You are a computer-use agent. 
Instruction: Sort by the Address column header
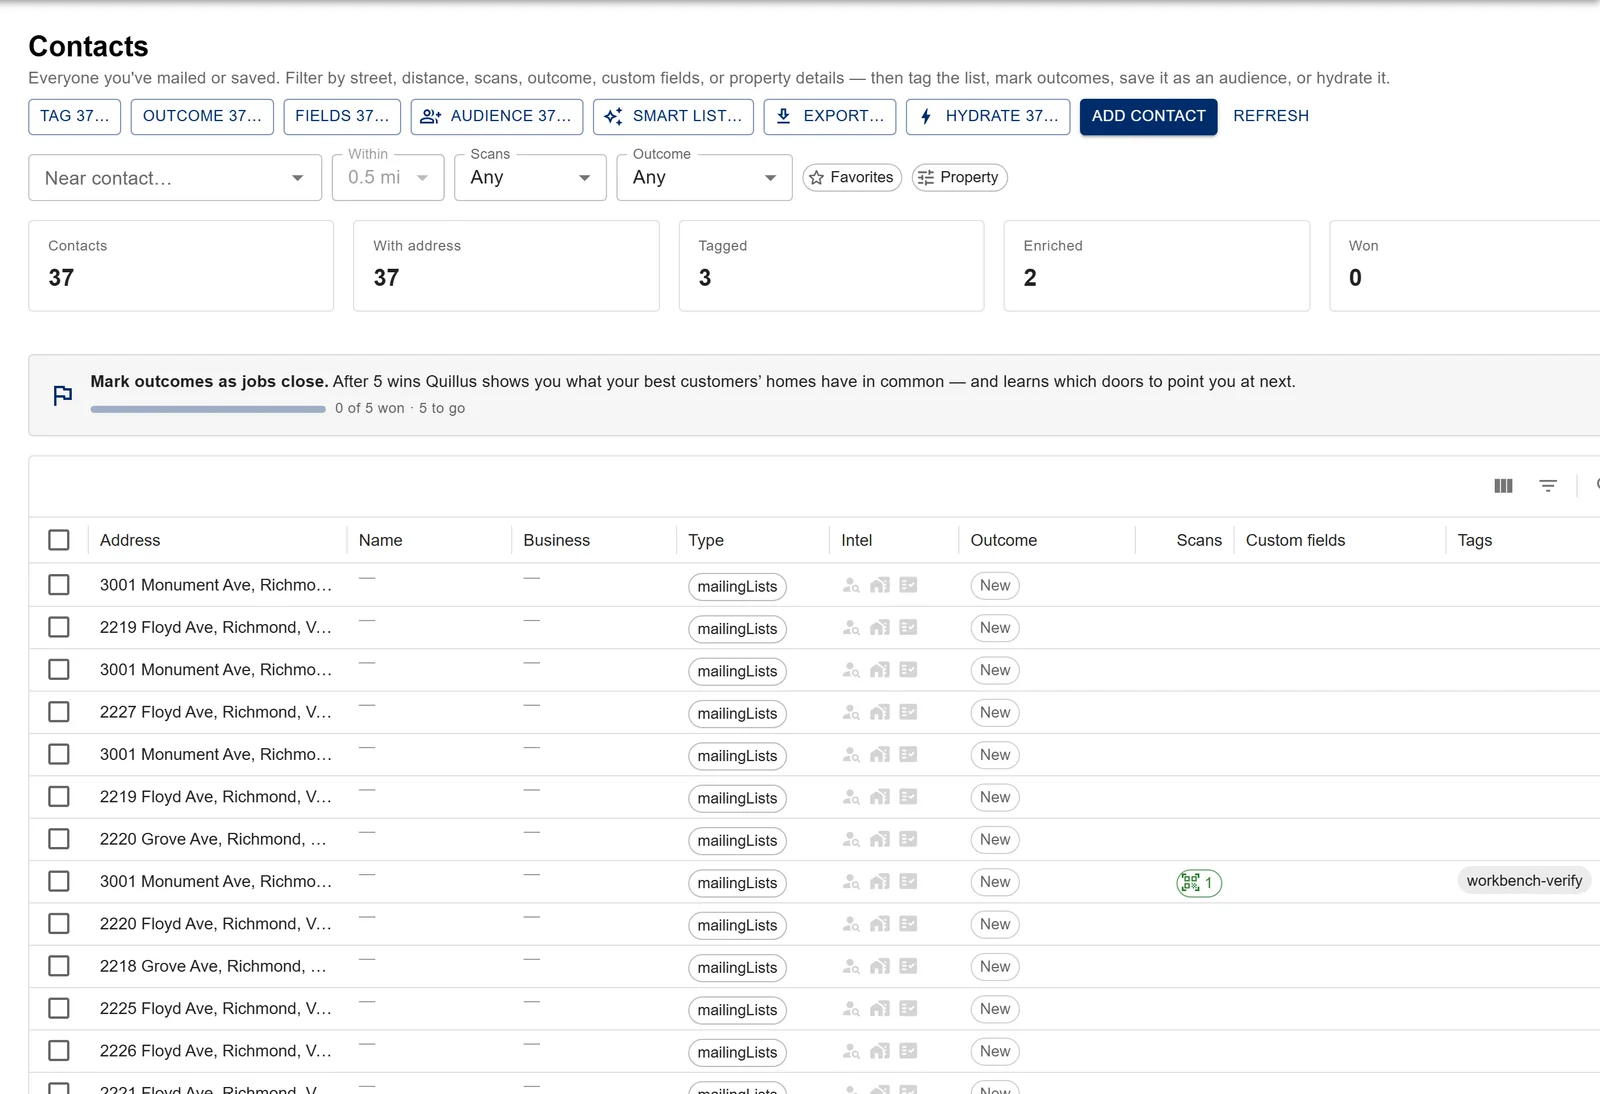tap(130, 540)
